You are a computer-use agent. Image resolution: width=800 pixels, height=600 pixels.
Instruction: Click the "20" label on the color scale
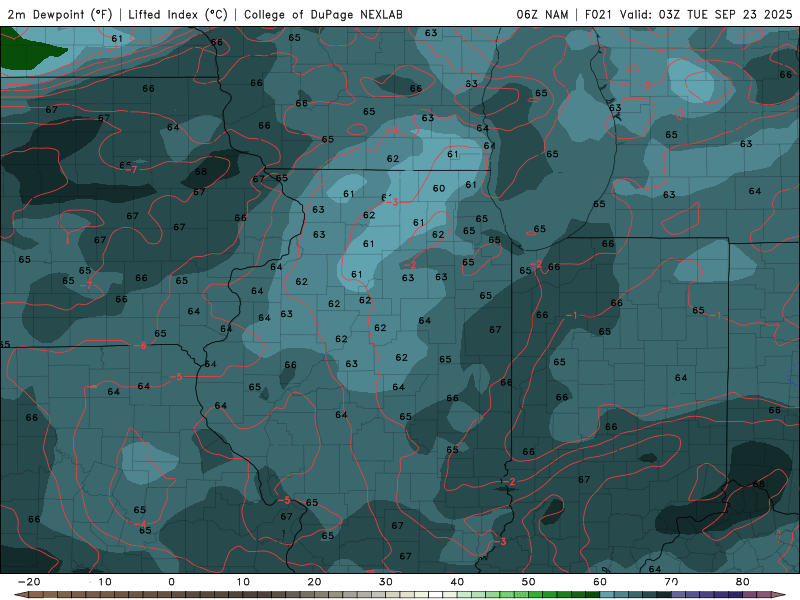(x=314, y=582)
